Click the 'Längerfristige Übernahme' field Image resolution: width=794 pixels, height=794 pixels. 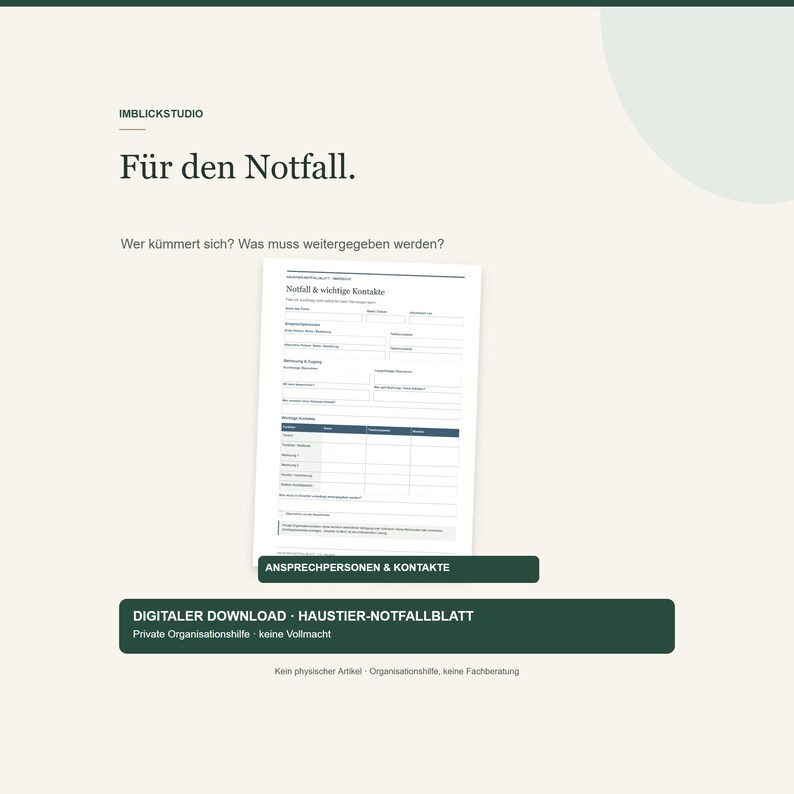coord(418,381)
